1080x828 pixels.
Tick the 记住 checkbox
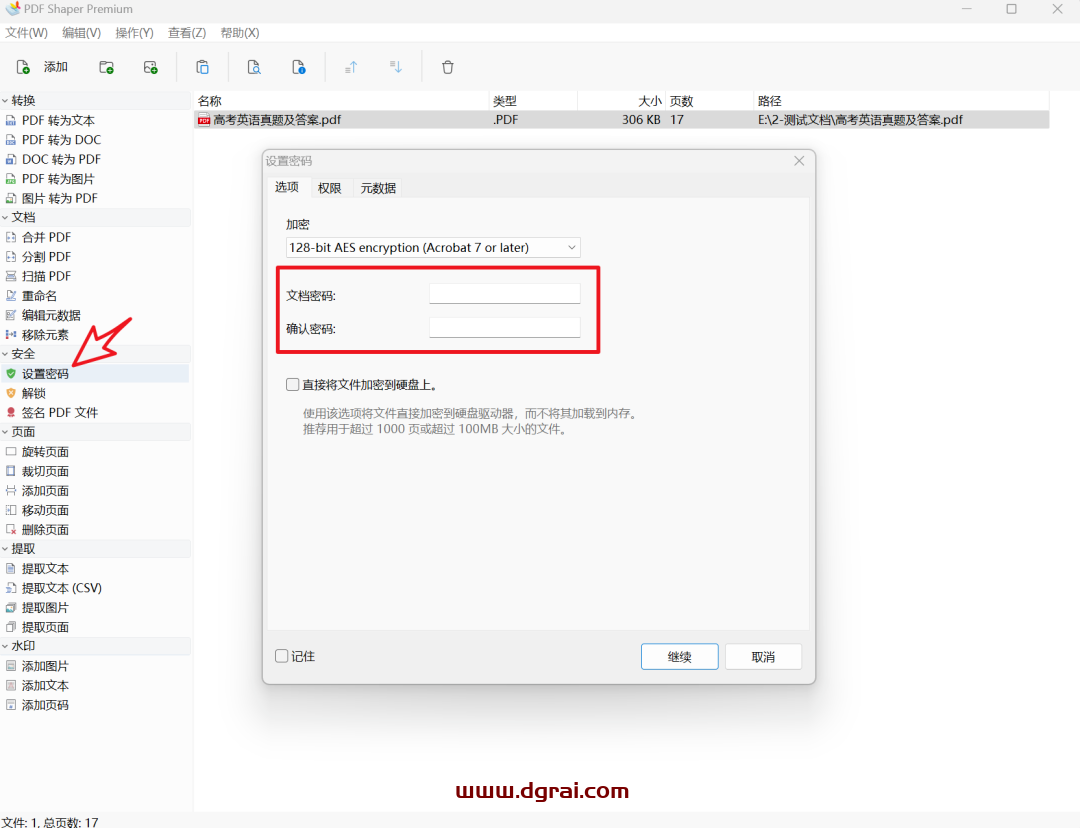click(282, 656)
